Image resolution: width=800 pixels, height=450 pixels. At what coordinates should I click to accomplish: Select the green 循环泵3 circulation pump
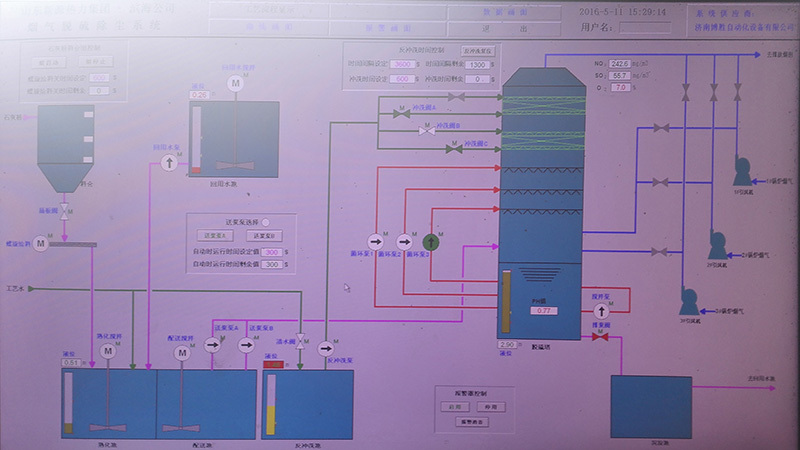[x=432, y=241]
